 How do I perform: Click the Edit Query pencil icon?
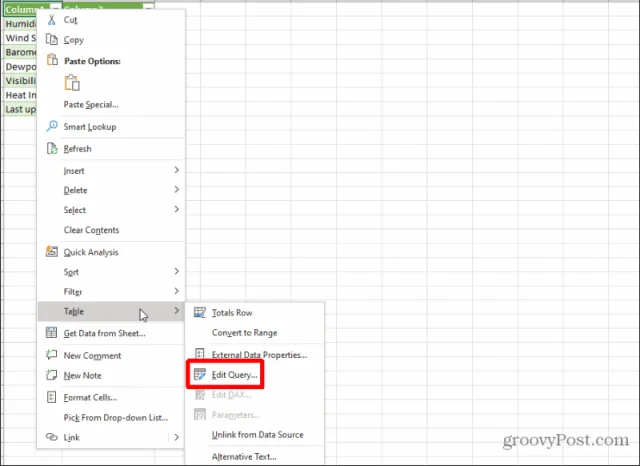pyautogui.click(x=200, y=374)
